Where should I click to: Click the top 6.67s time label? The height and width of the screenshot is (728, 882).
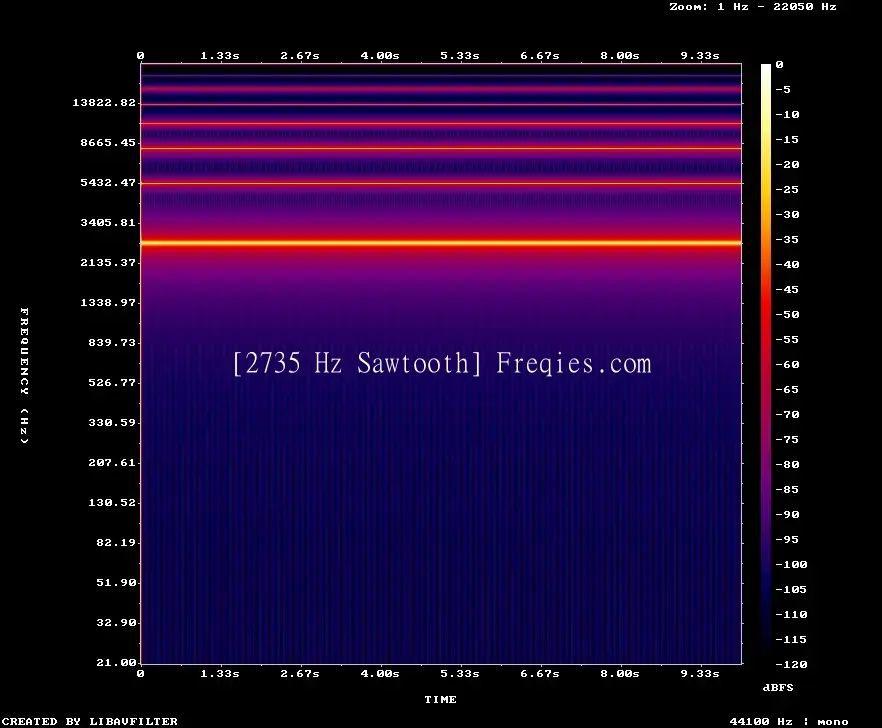[539, 56]
